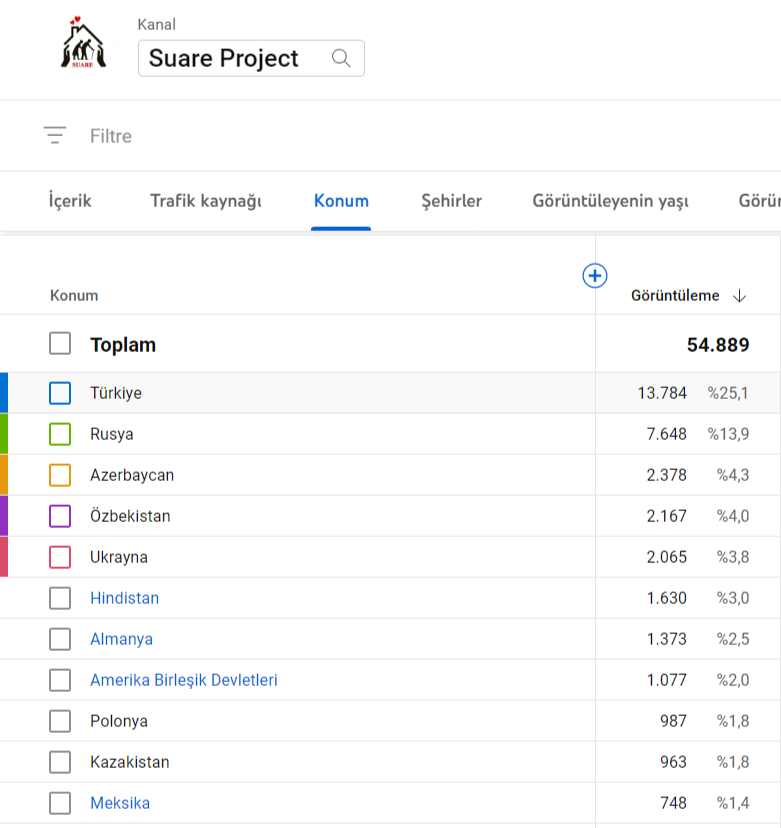
Task: Click the Polonya views value 987
Action: point(673,721)
